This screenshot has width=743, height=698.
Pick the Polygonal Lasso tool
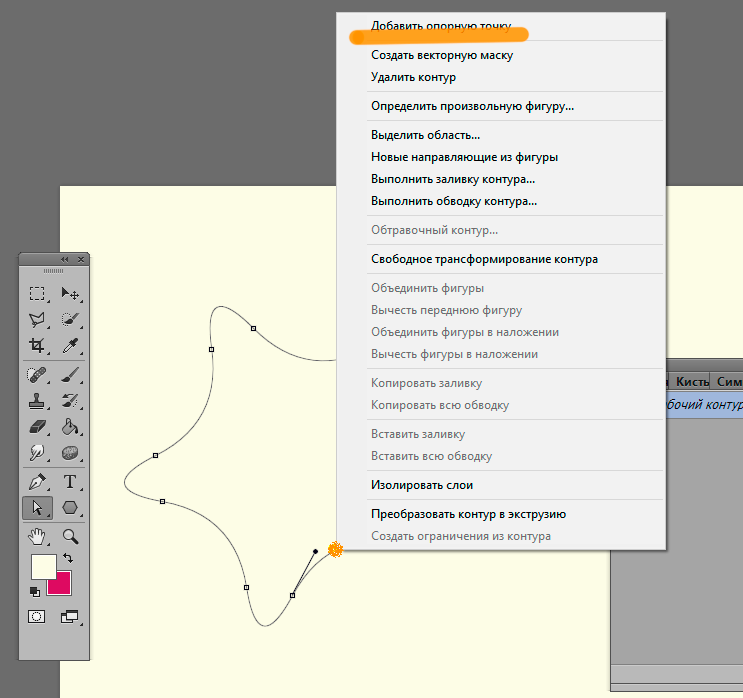pos(37,320)
